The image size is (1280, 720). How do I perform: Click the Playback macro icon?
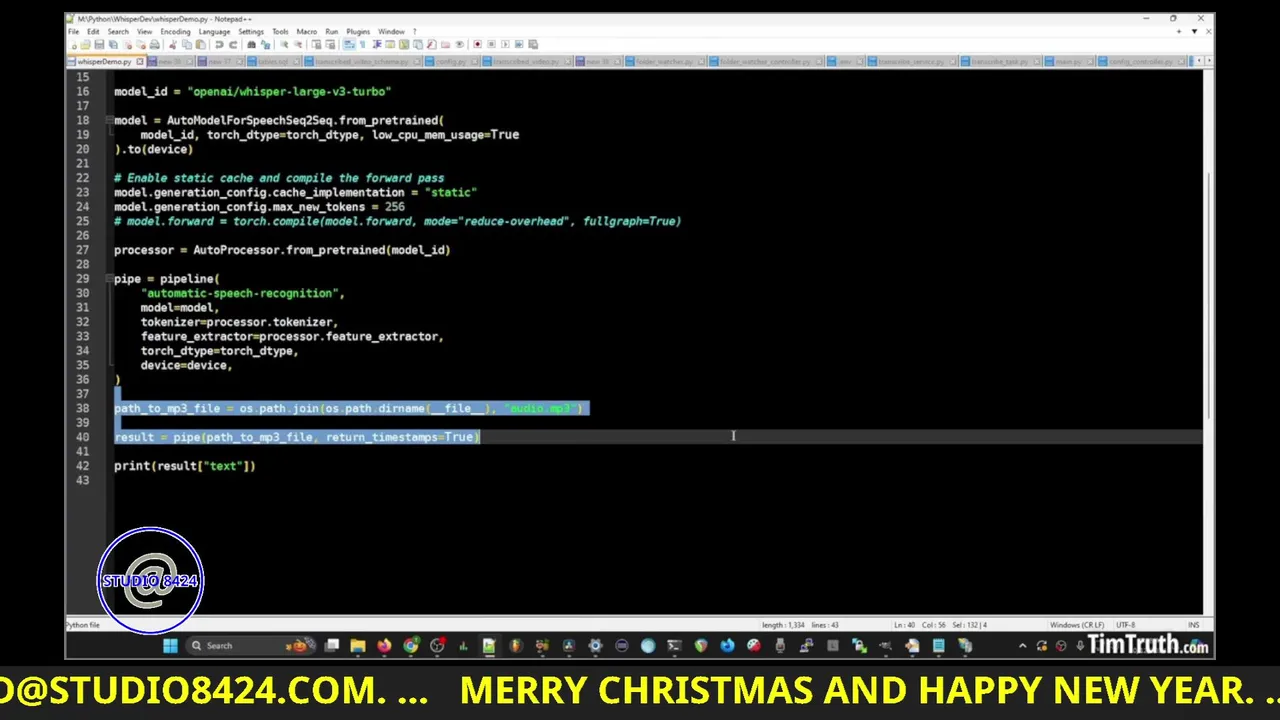point(505,44)
